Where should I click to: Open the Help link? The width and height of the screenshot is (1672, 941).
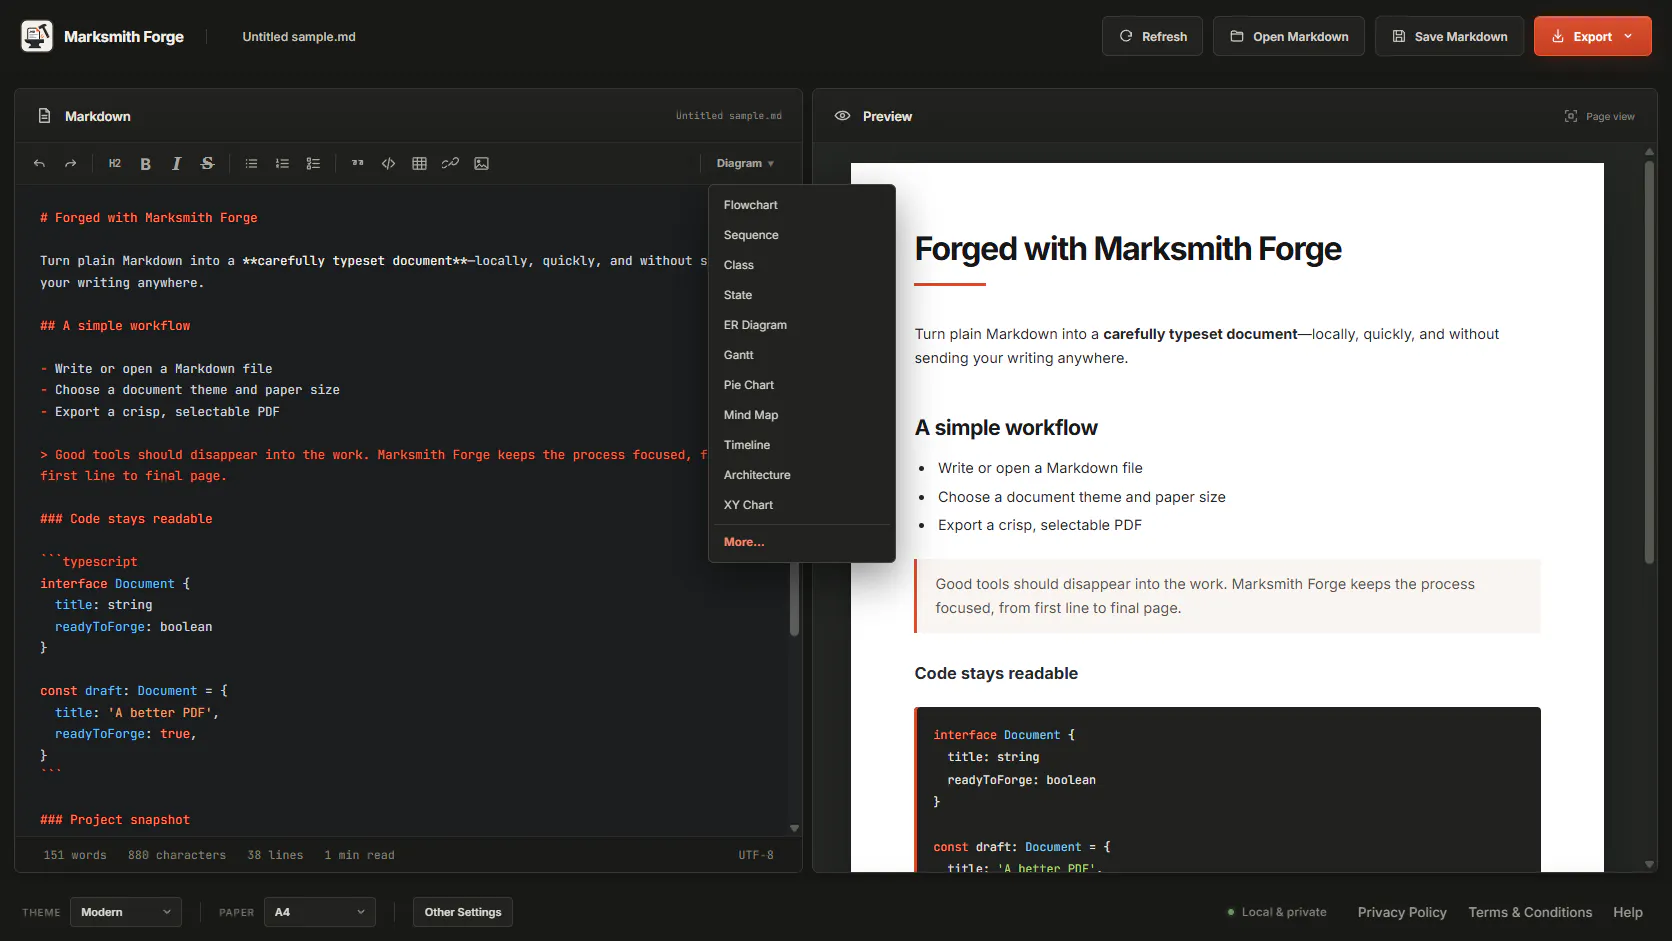tap(1628, 912)
